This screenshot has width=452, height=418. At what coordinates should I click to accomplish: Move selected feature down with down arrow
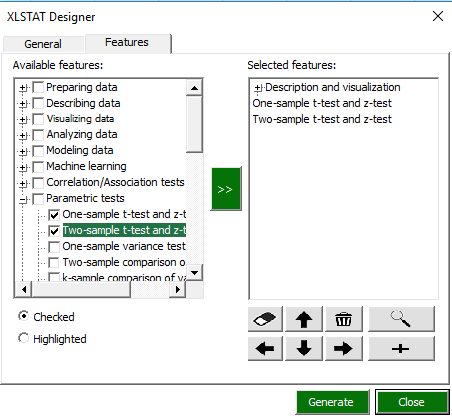click(x=304, y=349)
